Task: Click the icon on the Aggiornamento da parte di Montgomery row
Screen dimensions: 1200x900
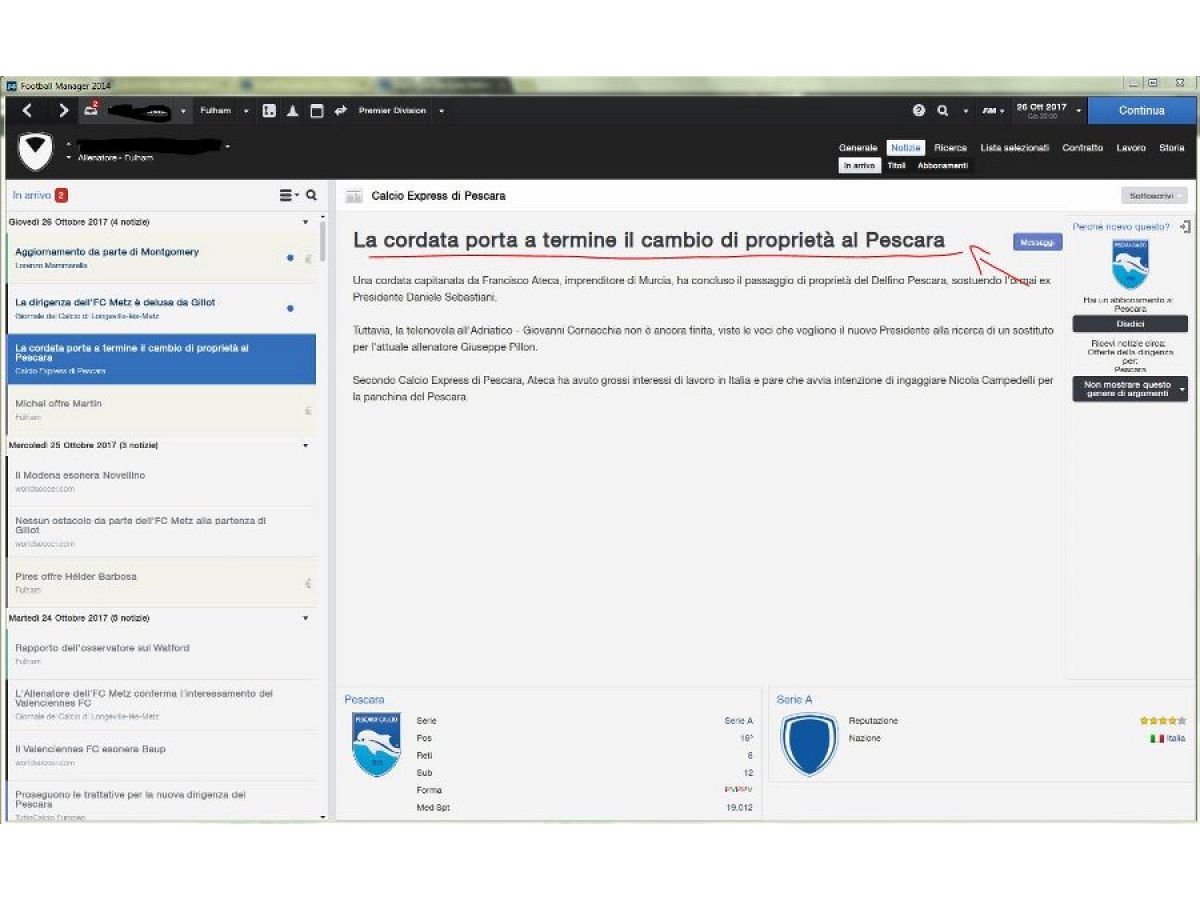Action: pyautogui.click(x=308, y=258)
